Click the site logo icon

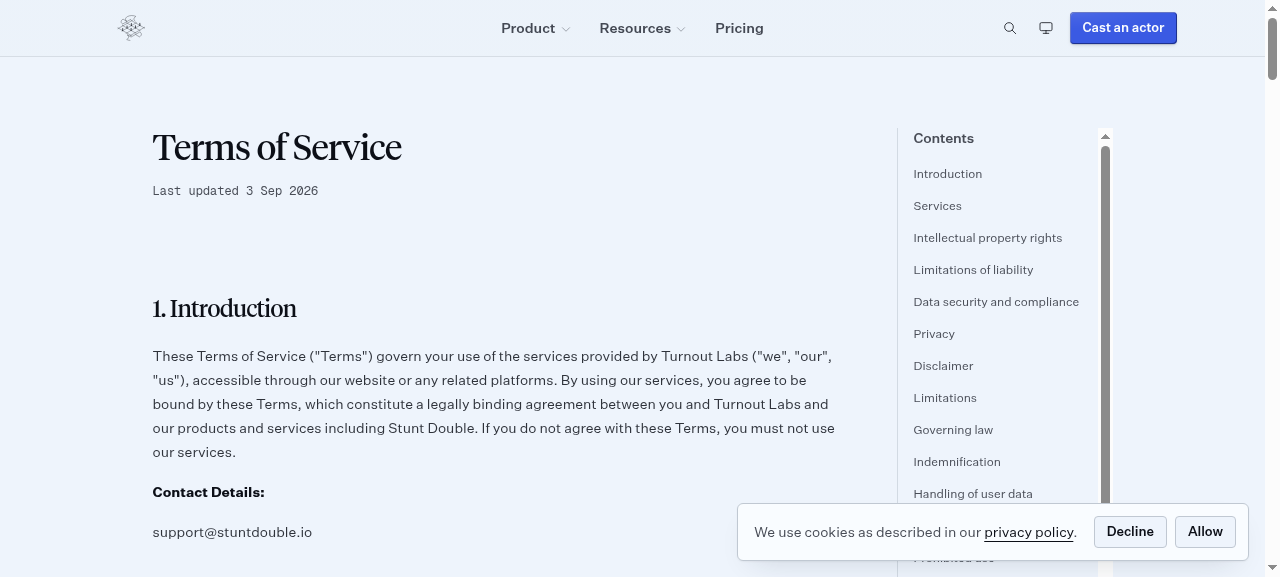[x=131, y=28]
